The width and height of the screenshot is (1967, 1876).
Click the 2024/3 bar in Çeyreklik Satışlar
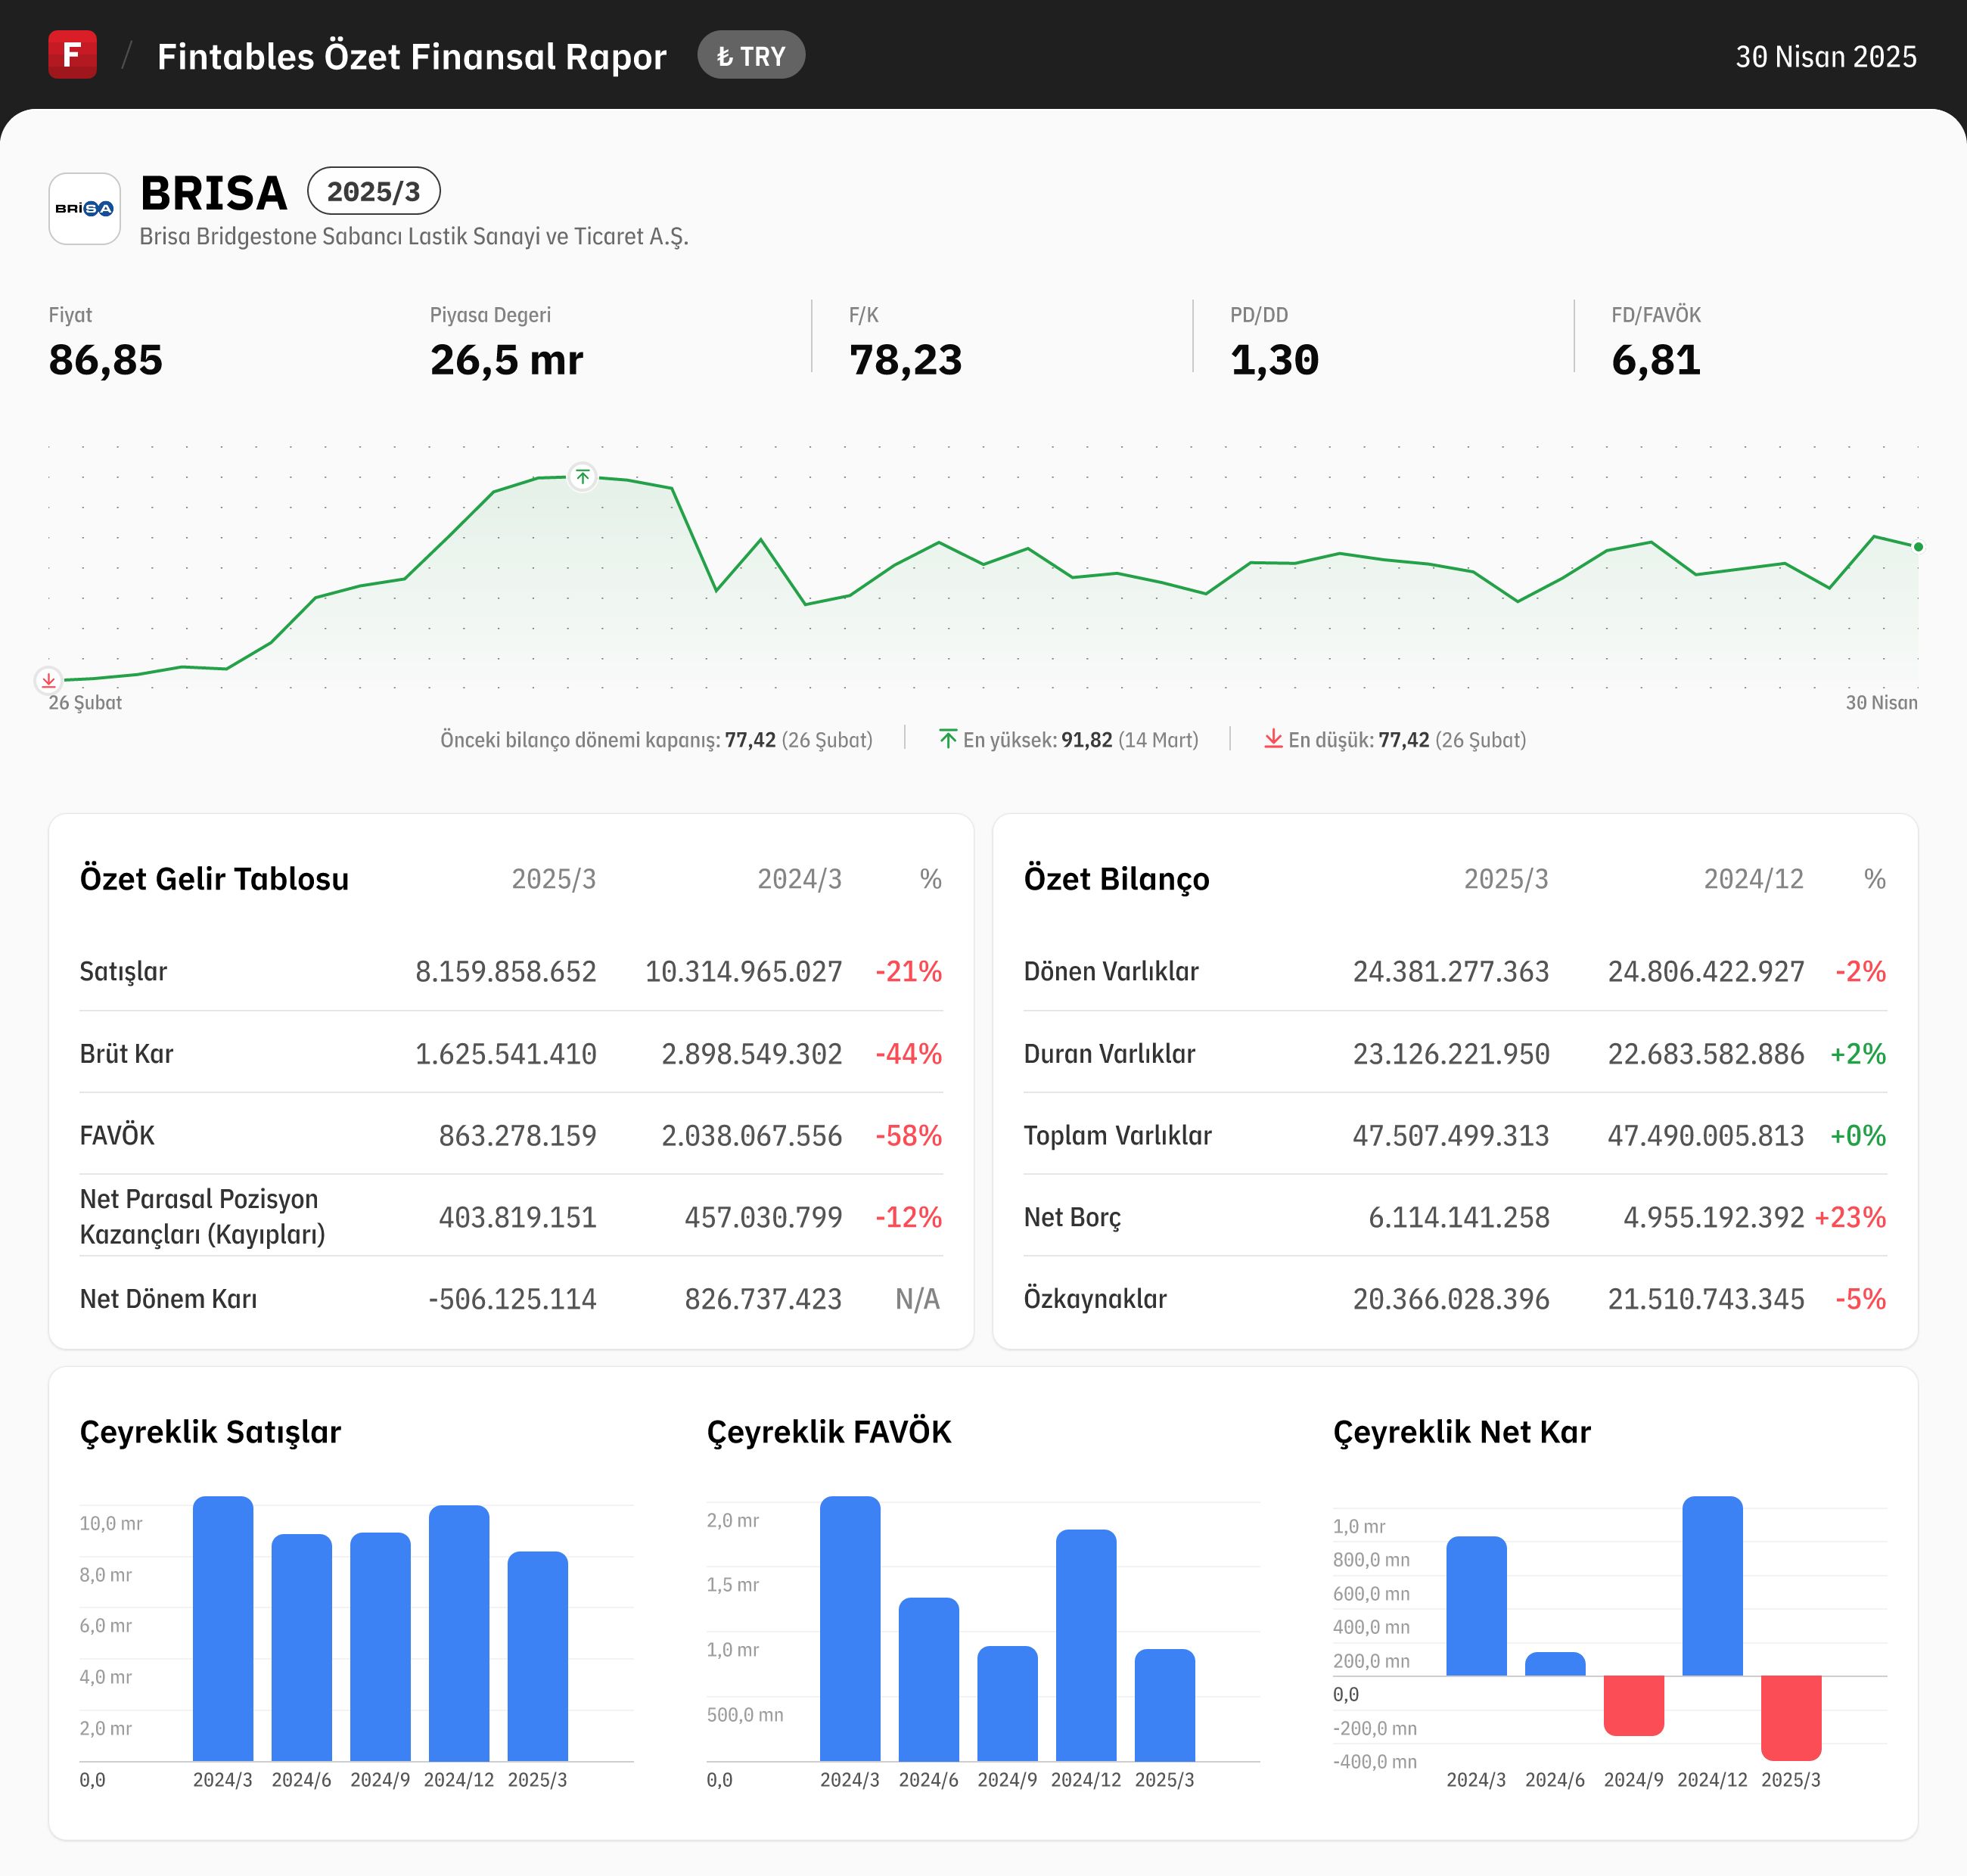pyautogui.click(x=223, y=1628)
